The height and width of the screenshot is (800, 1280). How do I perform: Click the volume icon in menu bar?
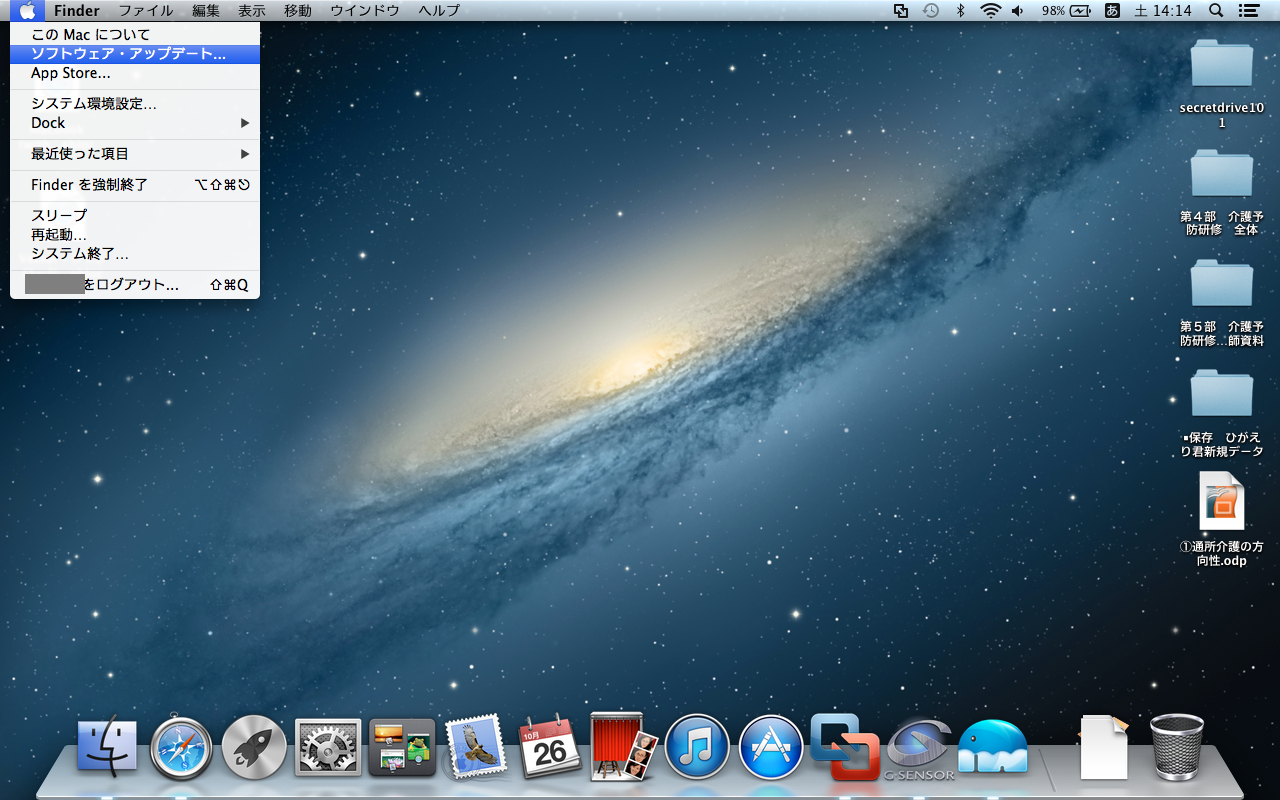tap(1018, 11)
